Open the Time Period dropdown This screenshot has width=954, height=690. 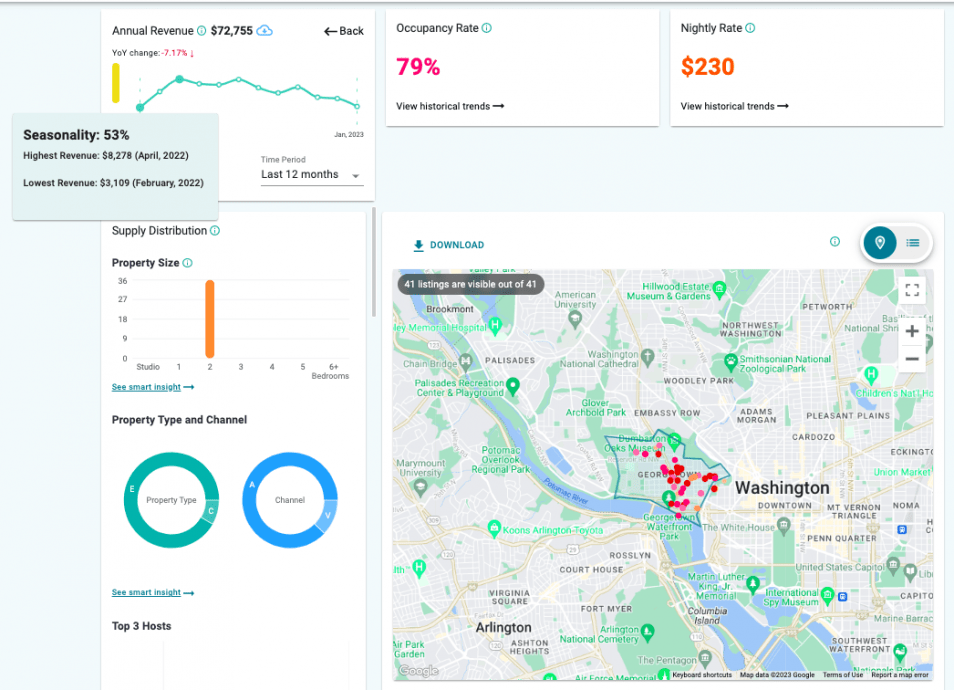pyautogui.click(x=310, y=174)
